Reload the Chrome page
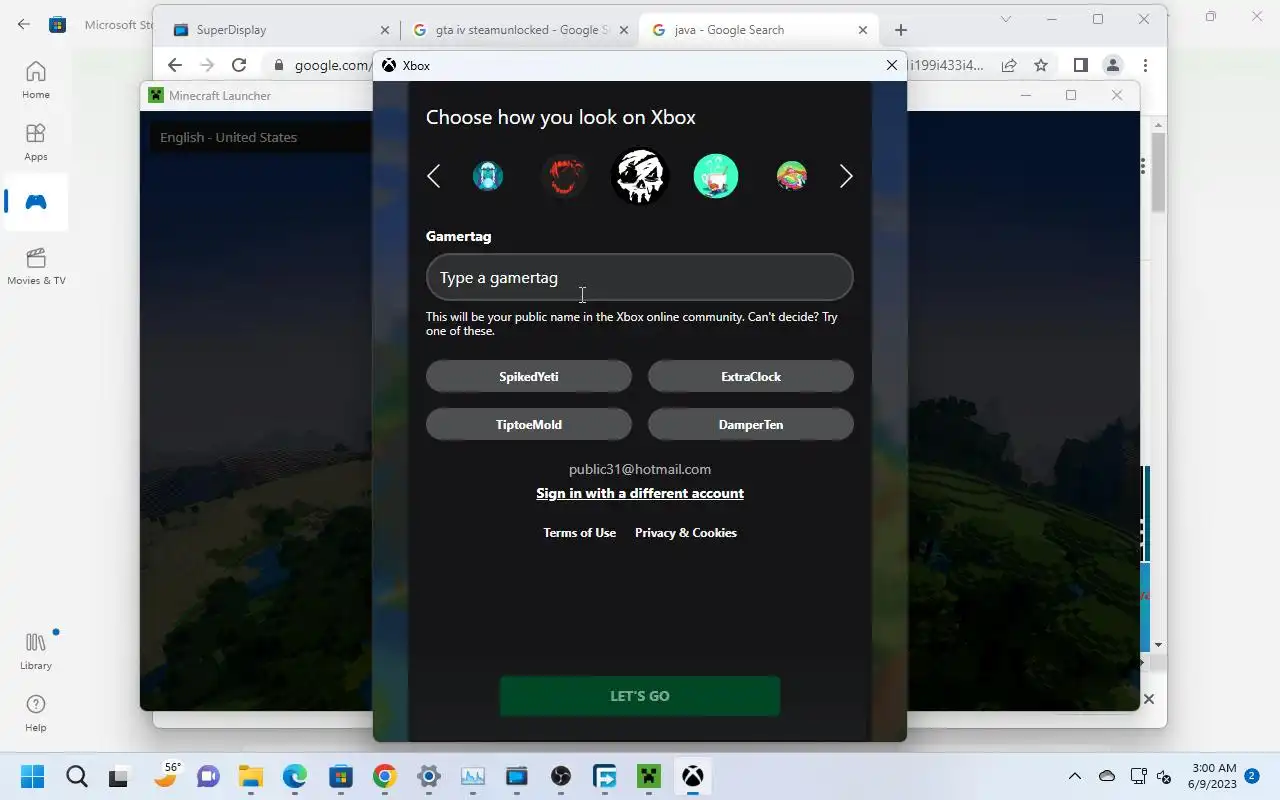Screen dimensions: 1280x800 click(239, 65)
